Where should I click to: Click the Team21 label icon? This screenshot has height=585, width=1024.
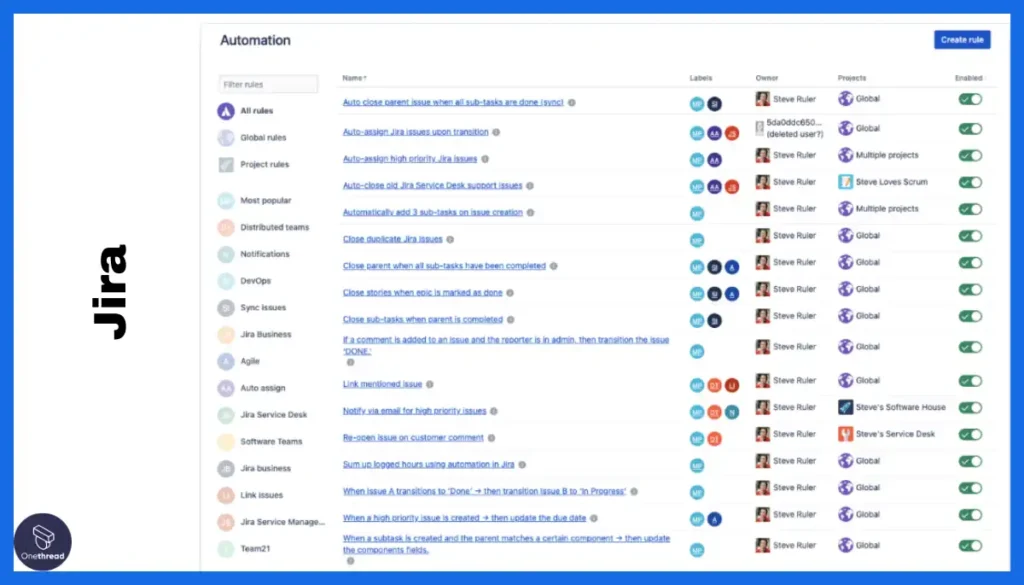point(226,548)
